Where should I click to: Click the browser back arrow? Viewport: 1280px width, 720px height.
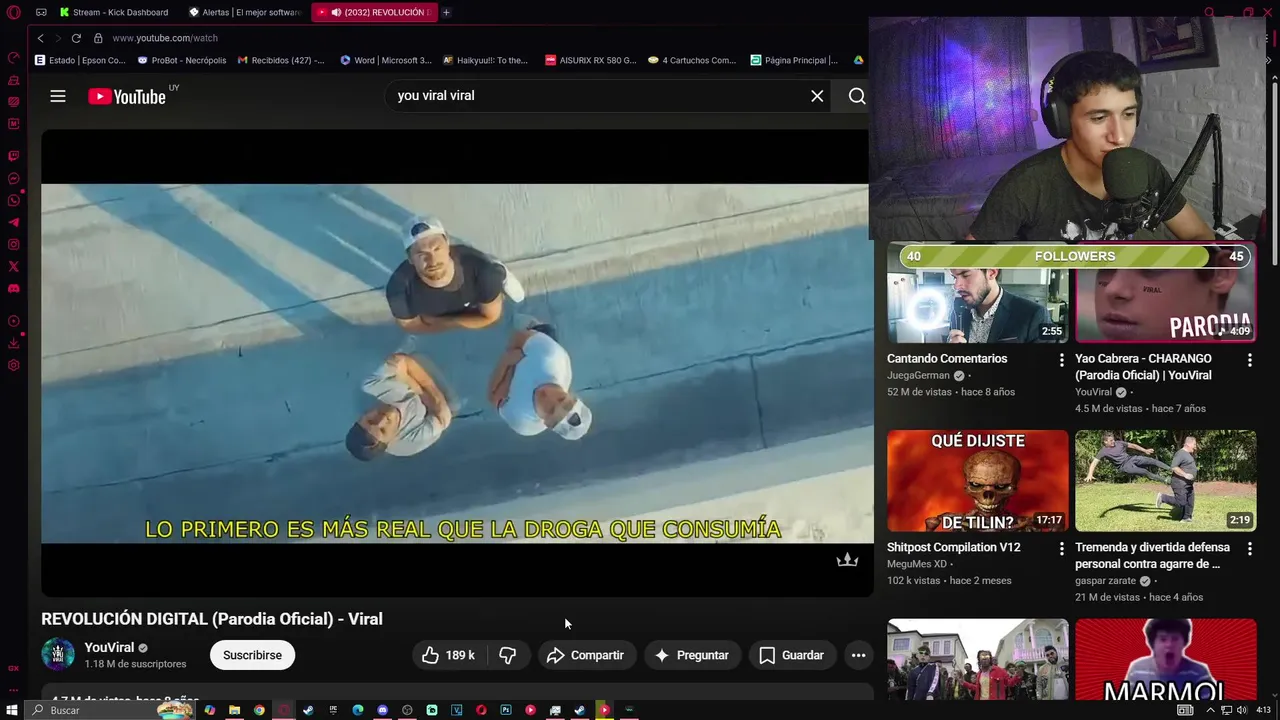40,38
